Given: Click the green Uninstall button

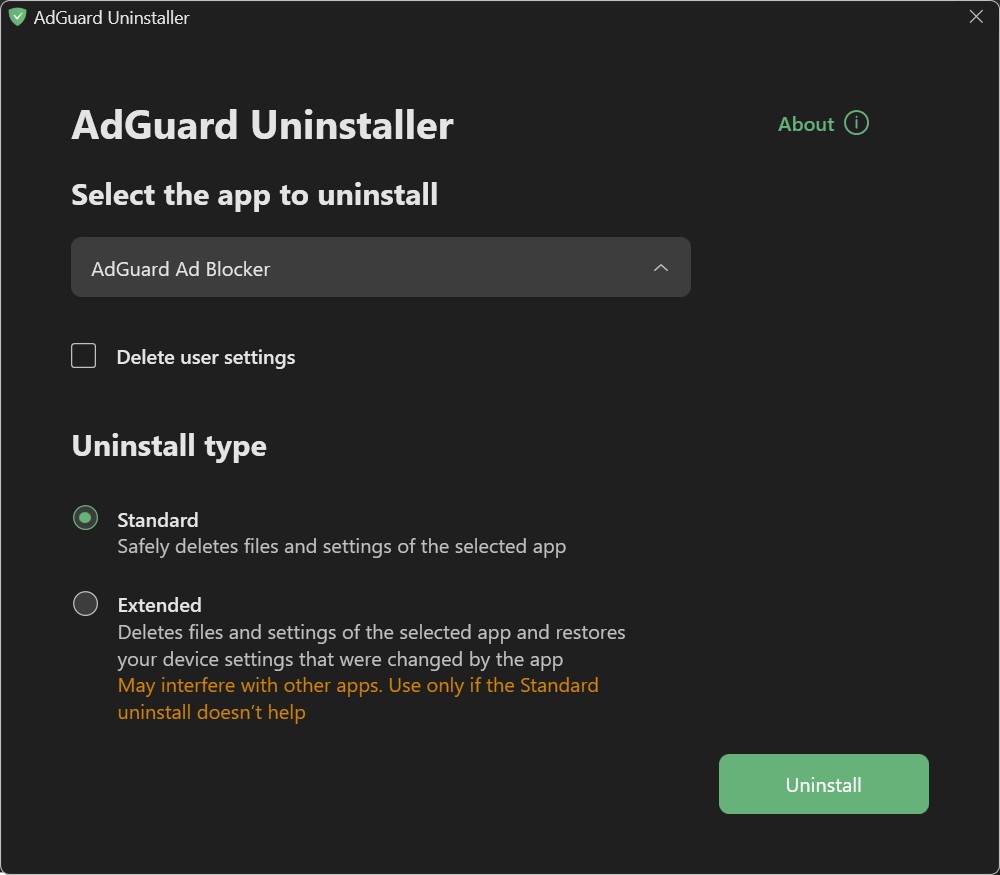Looking at the screenshot, I should pos(823,784).
